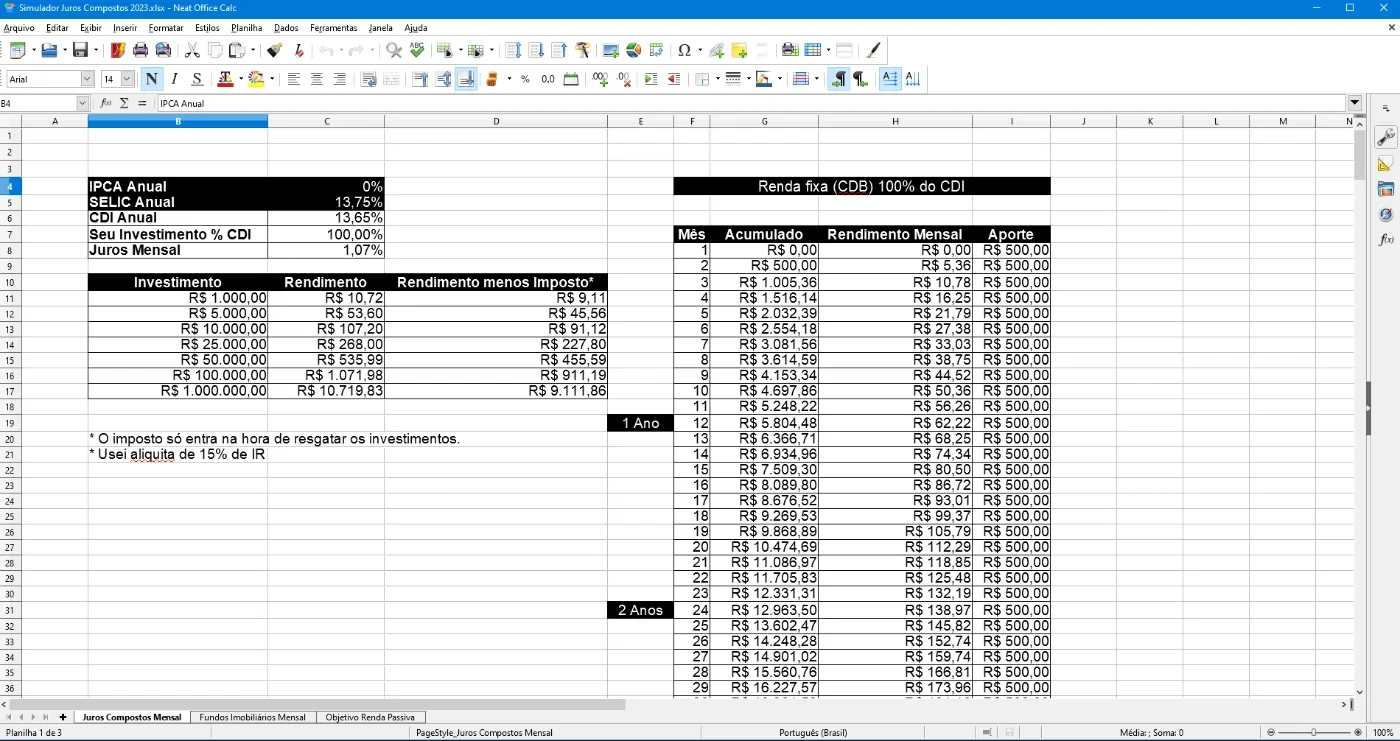
Task: Click the AutoFilter funnel icon
Action: 583,50
